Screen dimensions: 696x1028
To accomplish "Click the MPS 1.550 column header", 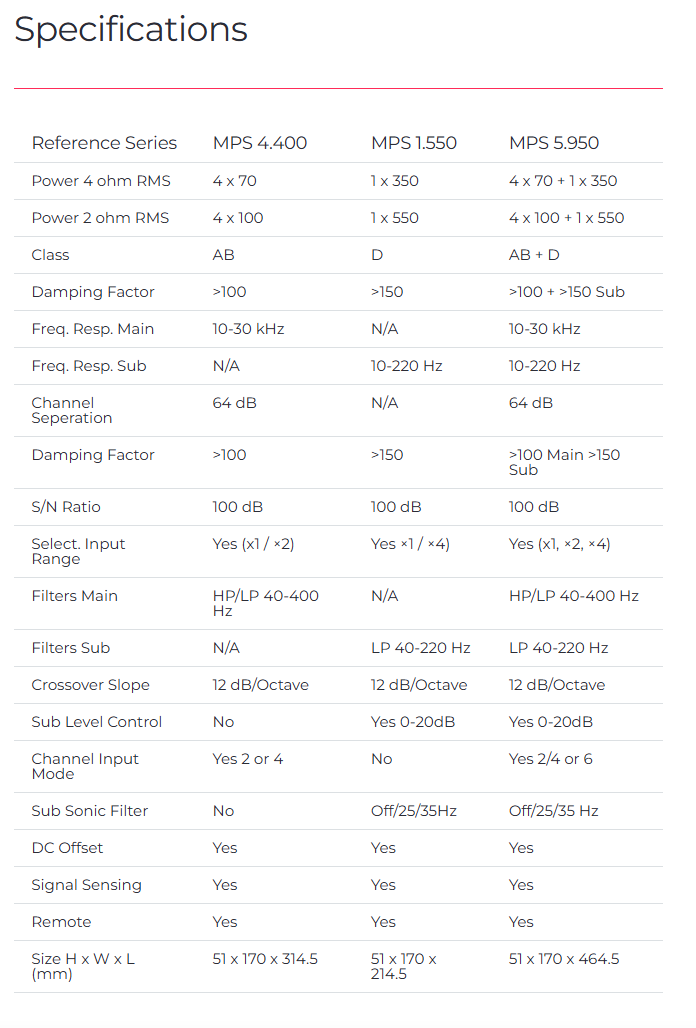I will tap(414, 143).
